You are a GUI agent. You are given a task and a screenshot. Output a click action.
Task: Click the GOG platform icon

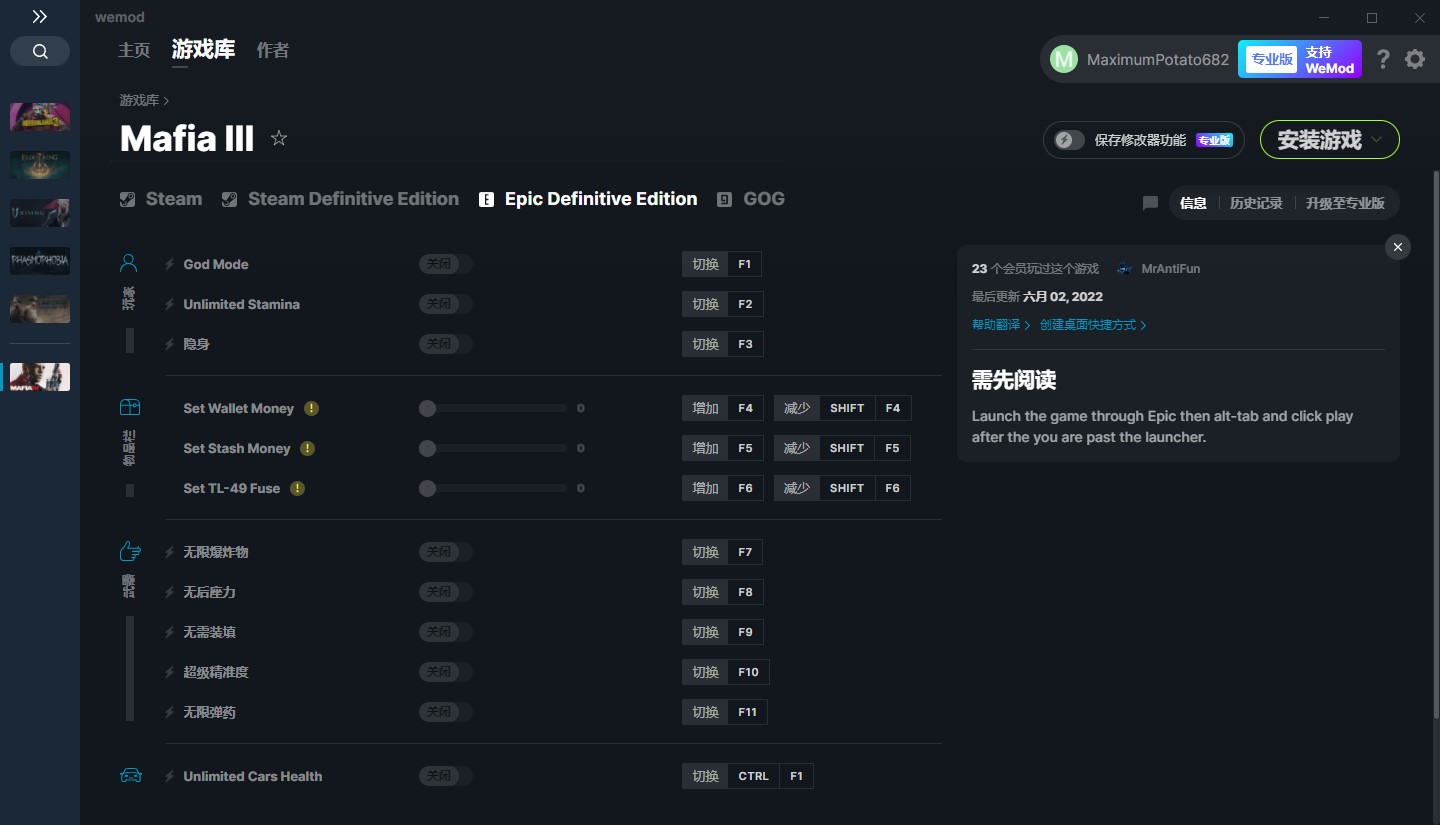(x=725, y=199)
